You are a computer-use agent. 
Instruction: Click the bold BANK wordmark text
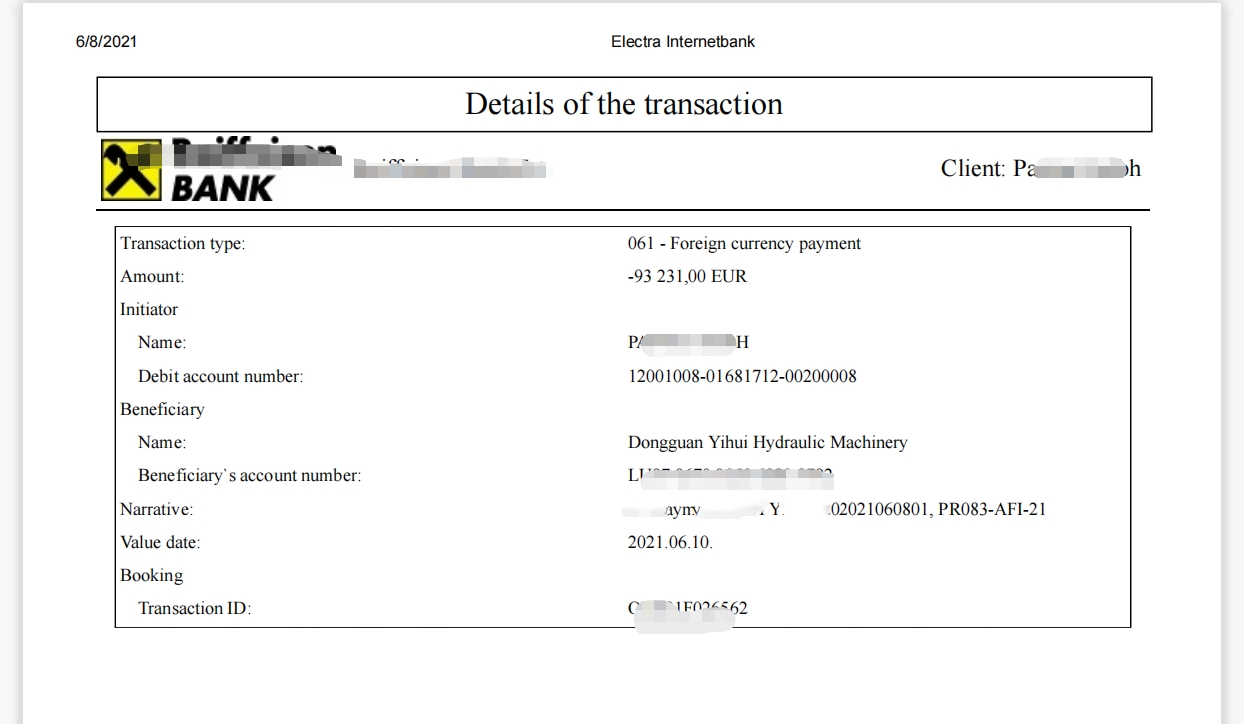click(222, 187)
